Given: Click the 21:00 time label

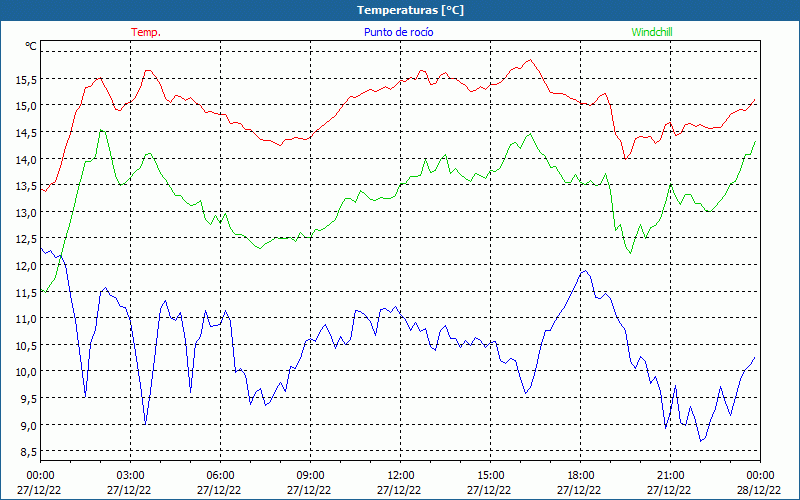Looking at the screenshot, I should 670,476.
